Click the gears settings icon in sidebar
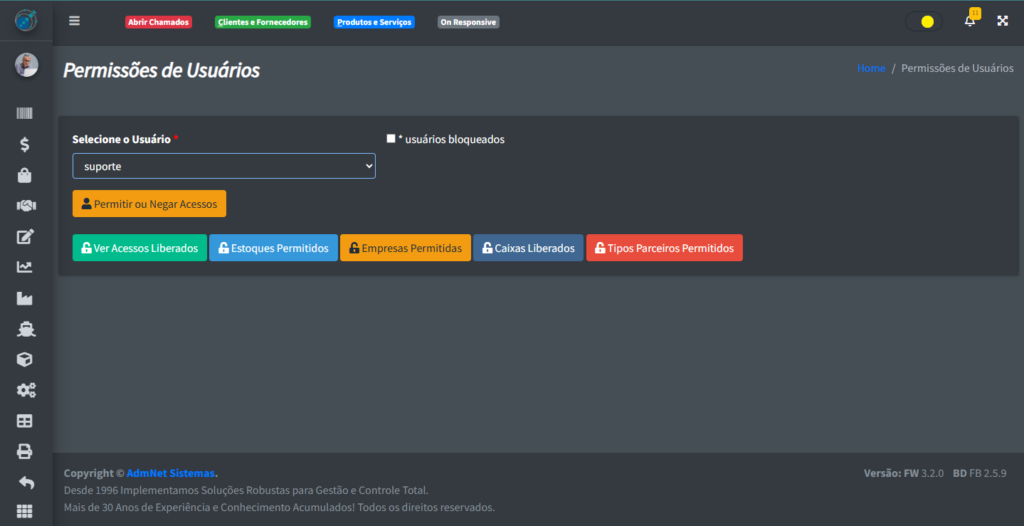Image resolution: width=1024 pixels, height=526 pixels. [25, 390]
